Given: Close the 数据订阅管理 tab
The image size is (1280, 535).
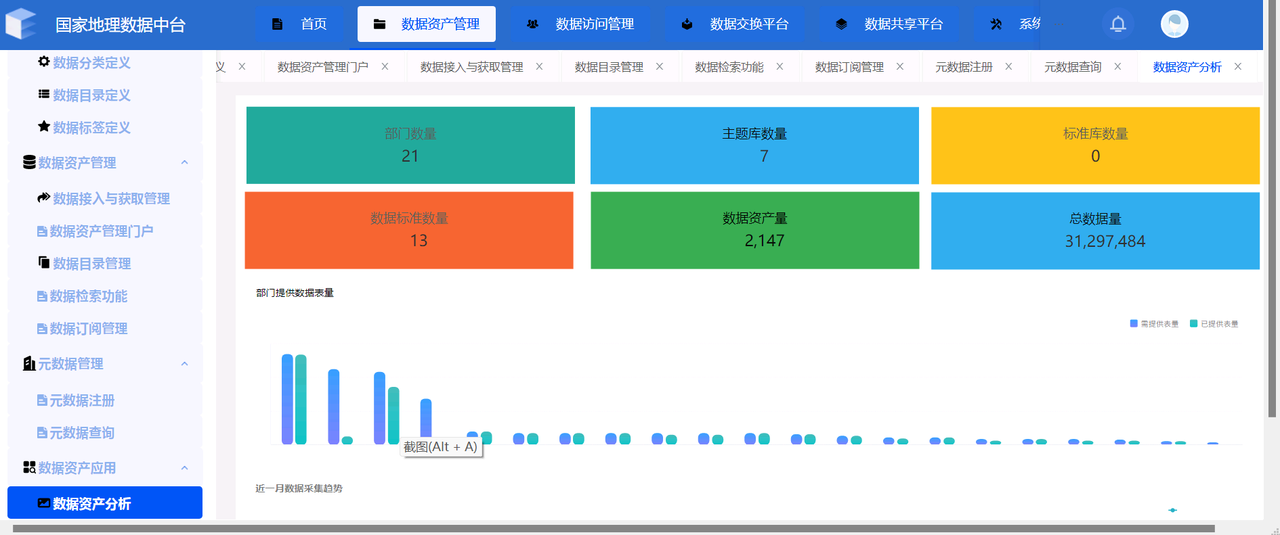Looking at the screenshot, I should (900, 67).
